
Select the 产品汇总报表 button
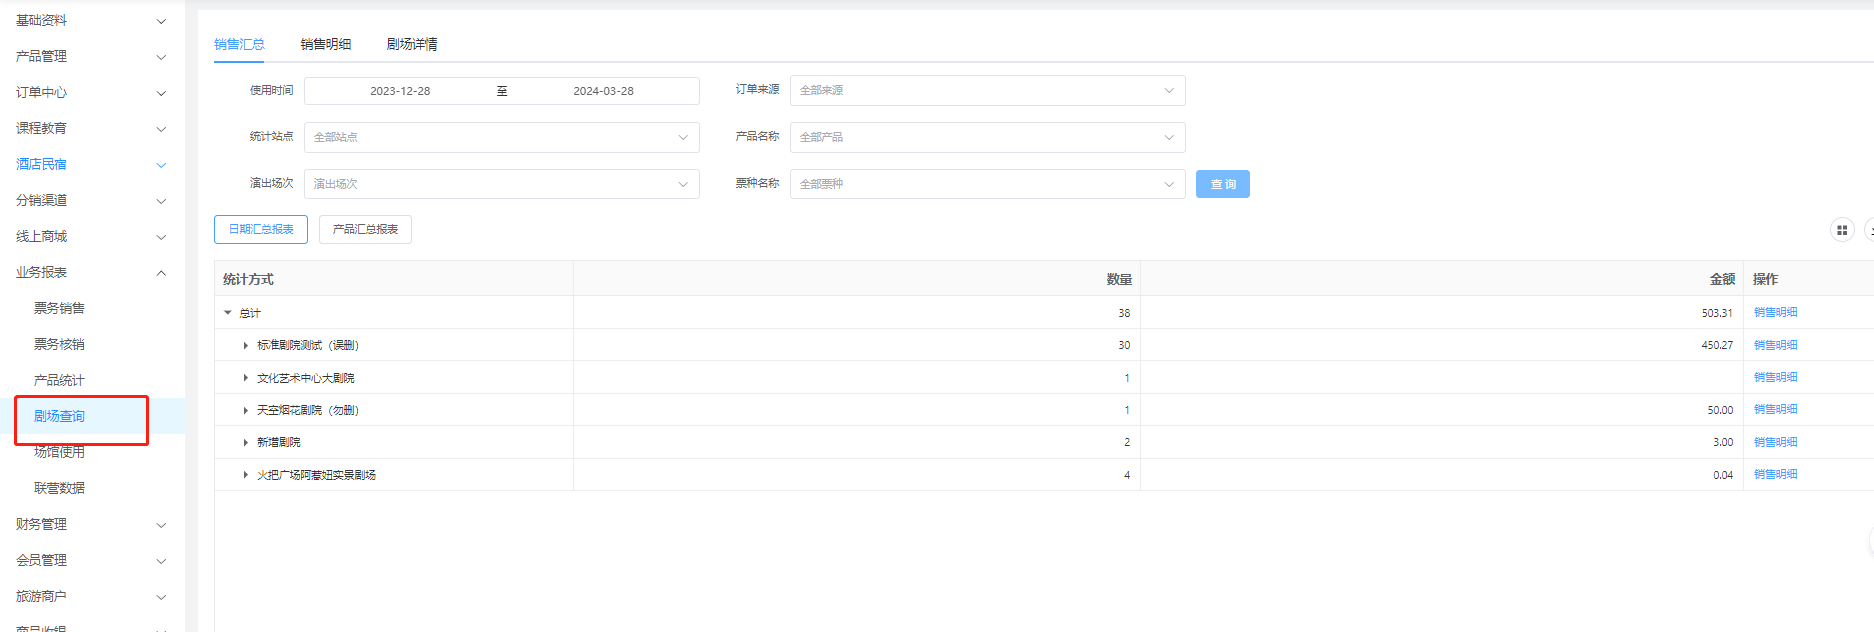[x=365, y=229]
